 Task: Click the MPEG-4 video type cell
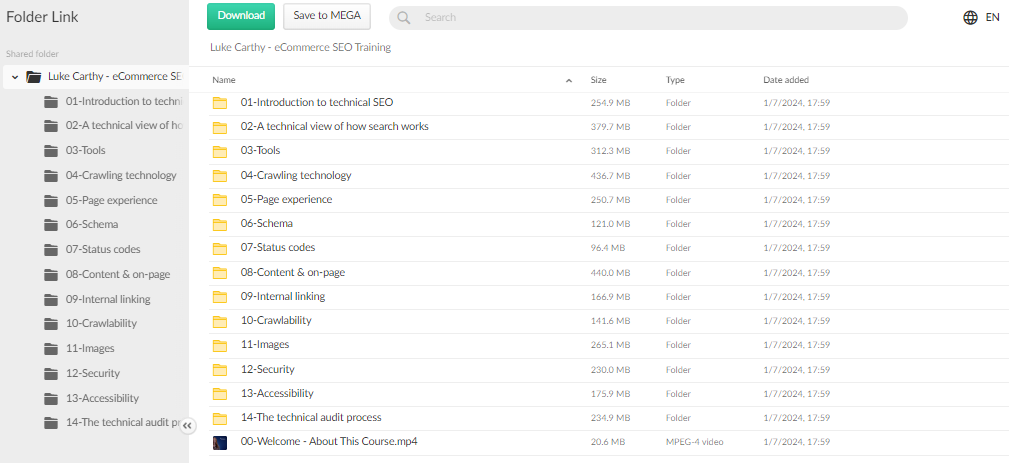[694, 442]
